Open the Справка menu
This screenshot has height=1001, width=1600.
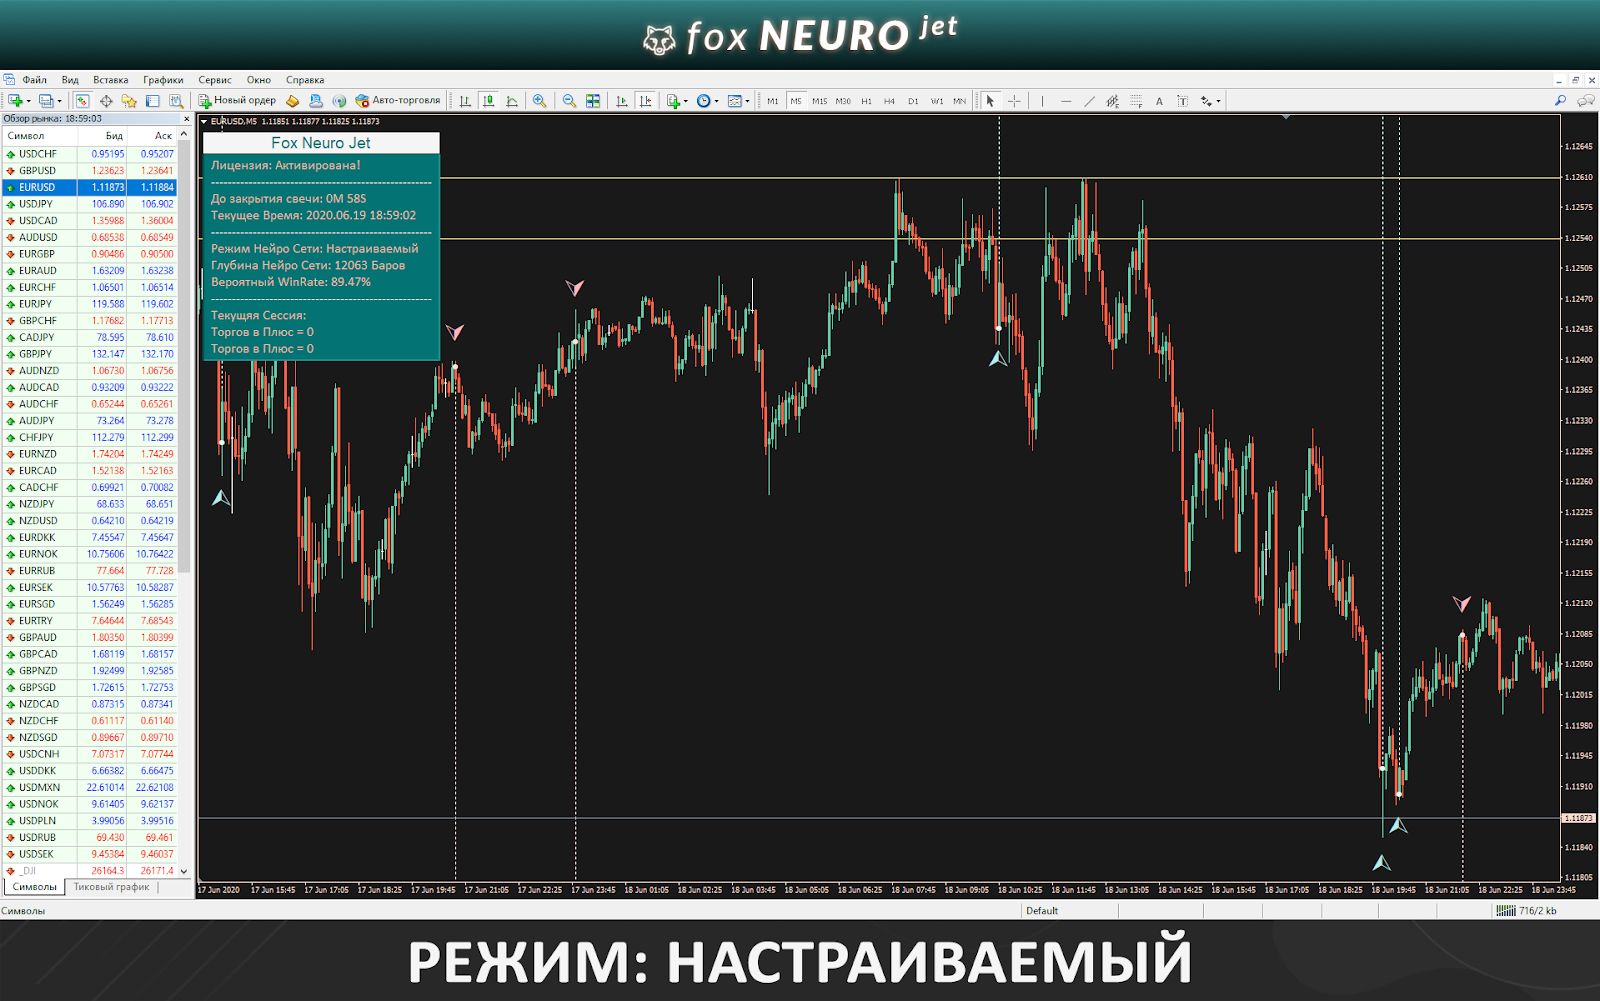[305, 80]
